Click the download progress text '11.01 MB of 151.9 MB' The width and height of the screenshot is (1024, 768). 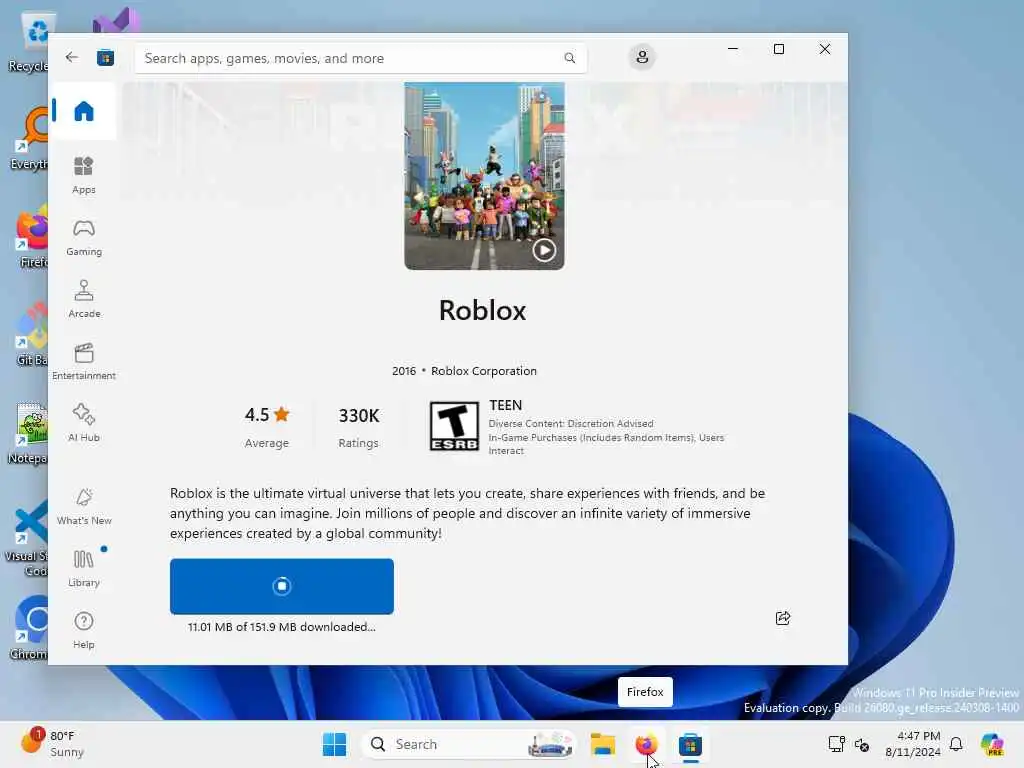click(x=281, y=627)
